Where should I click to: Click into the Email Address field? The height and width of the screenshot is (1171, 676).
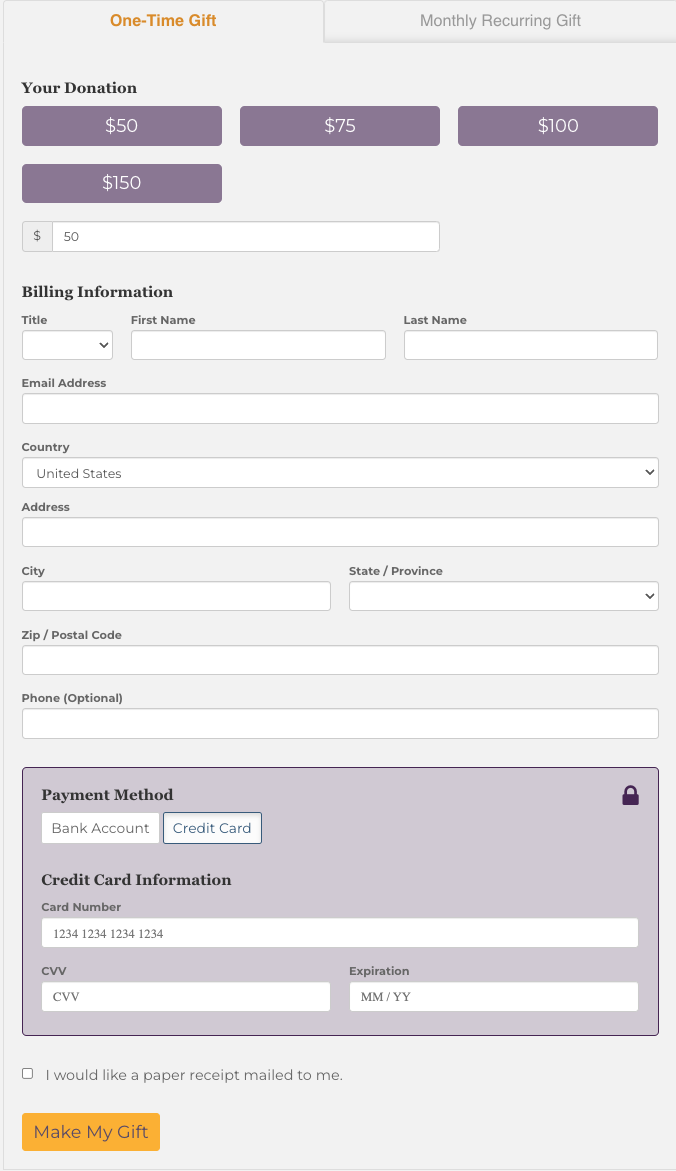tap(340, 409)
